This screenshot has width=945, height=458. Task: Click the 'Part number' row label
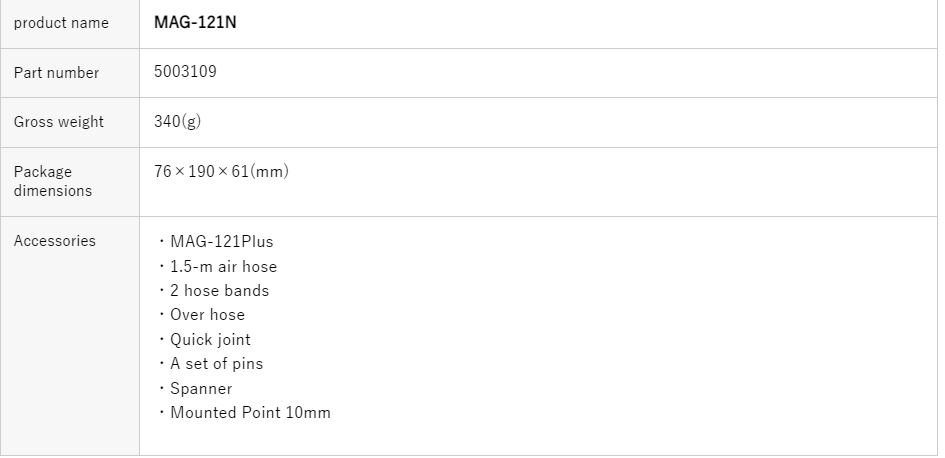56,73
